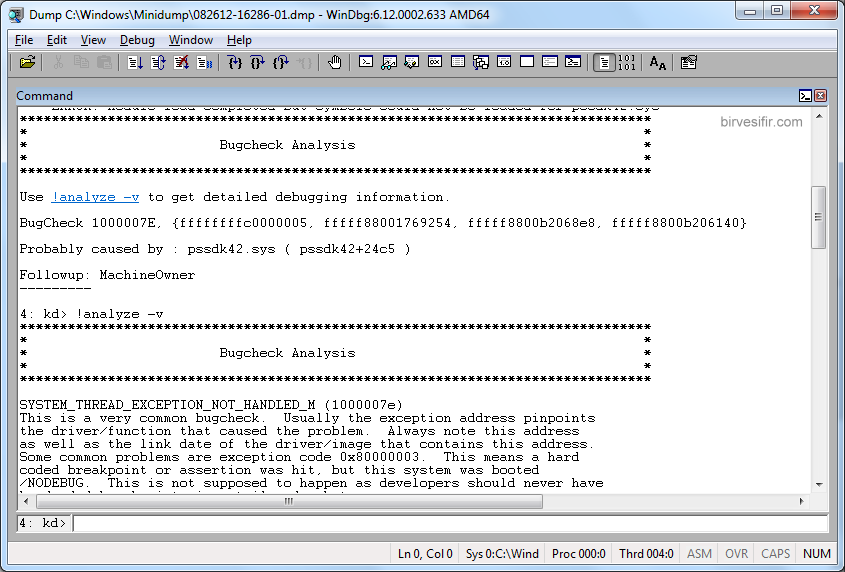Open the Command Browser window icon

coord(573,63)
